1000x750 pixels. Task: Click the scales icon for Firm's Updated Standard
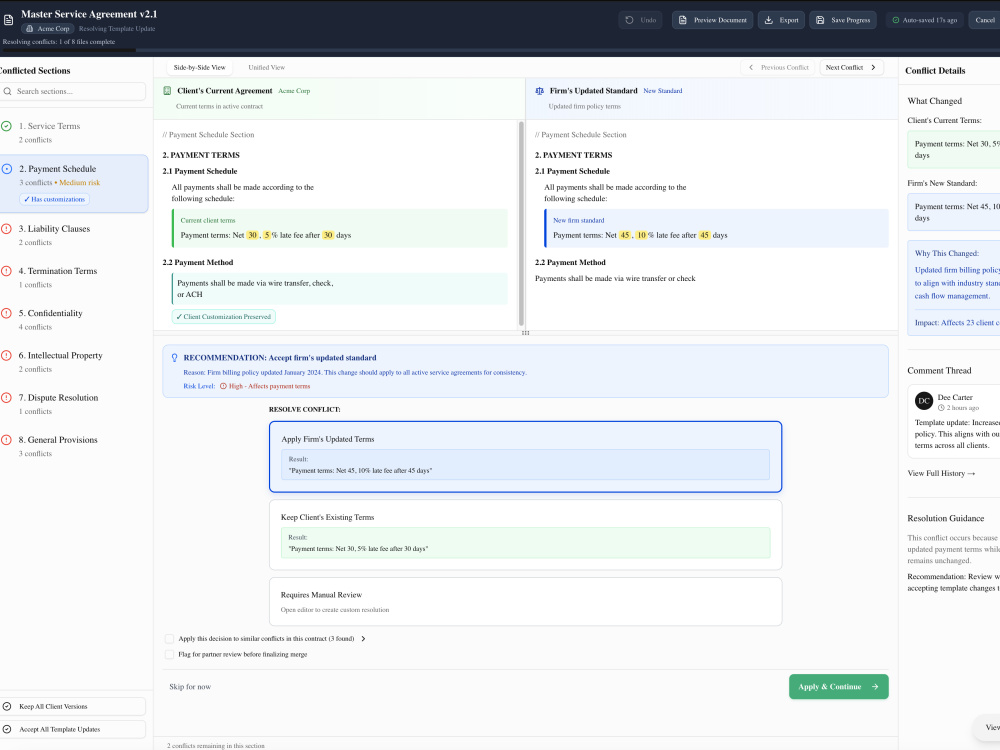540,91
